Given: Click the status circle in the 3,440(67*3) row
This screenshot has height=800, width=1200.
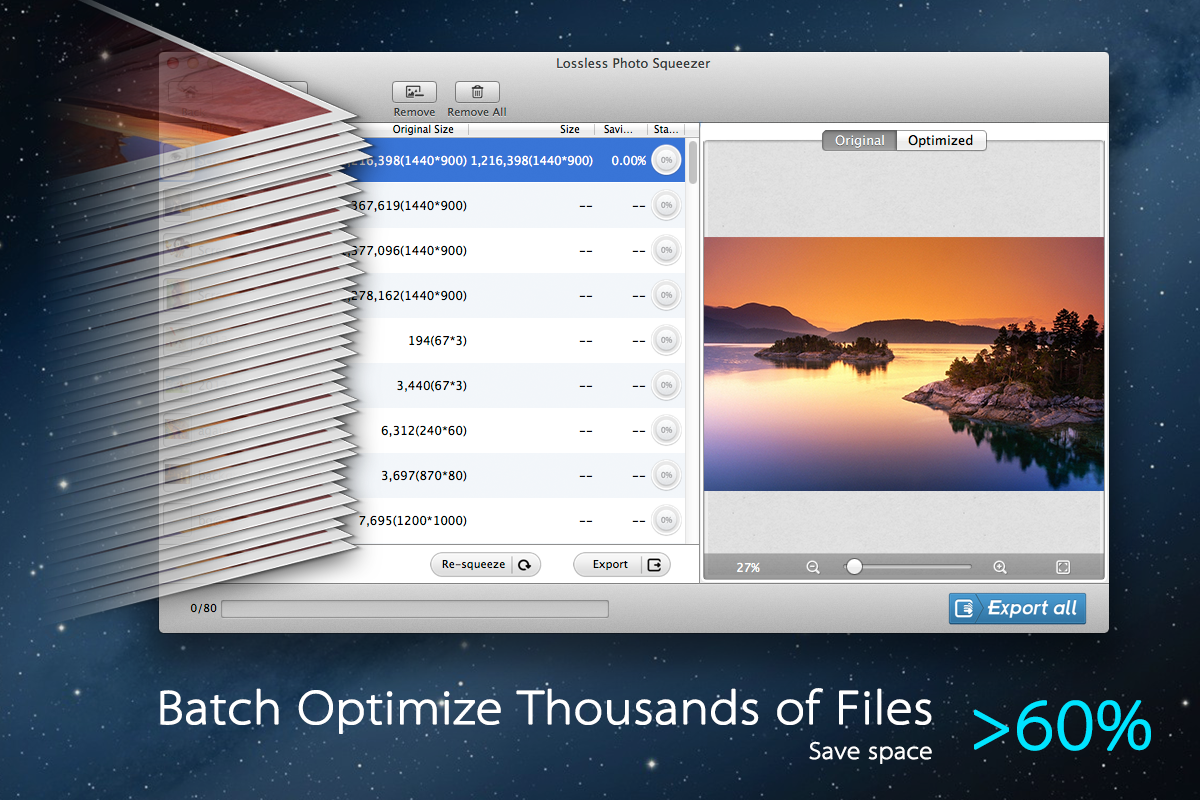Looking at the screenshot, I should [x=666, y=385].
